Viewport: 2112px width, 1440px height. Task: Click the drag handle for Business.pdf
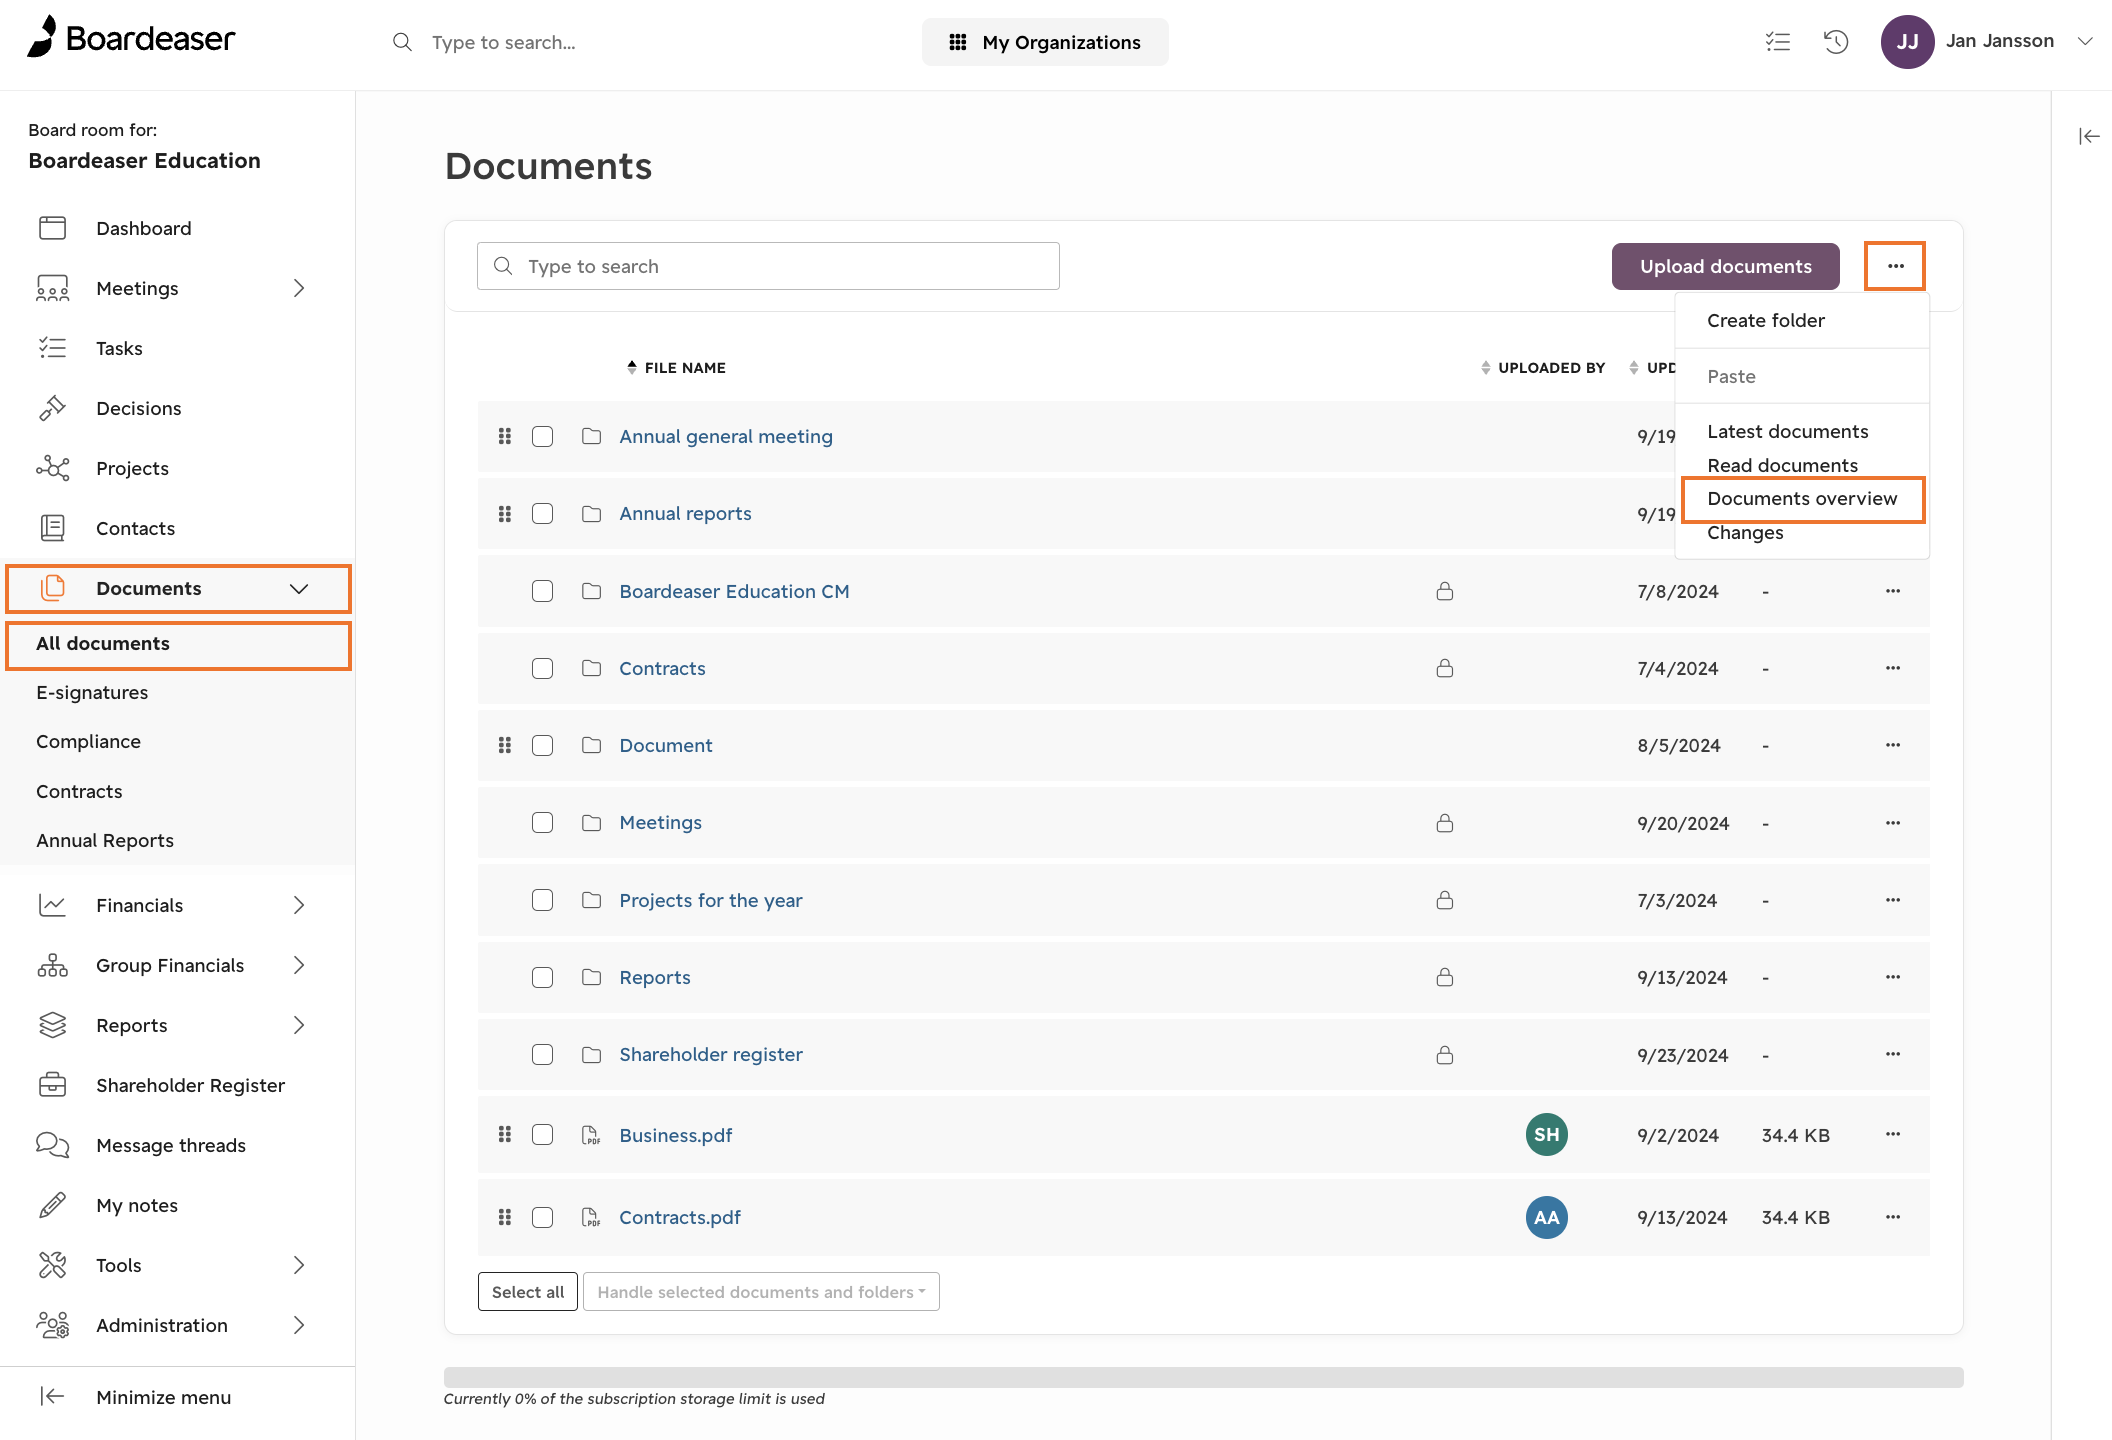(505, 1134)
